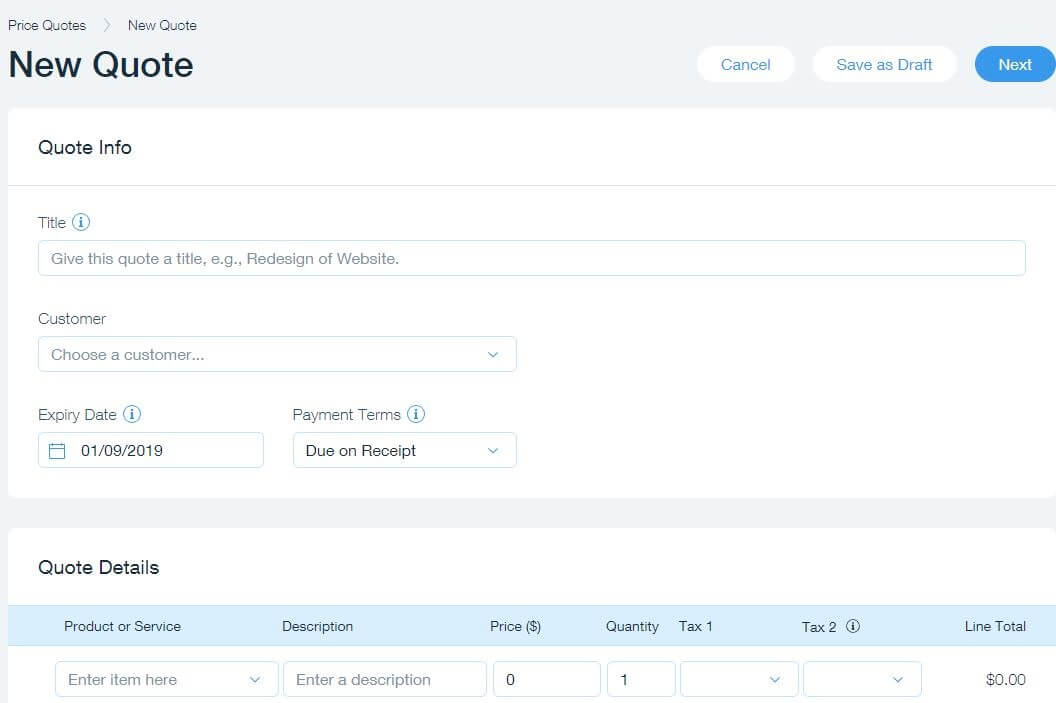Click the Price ($) column header
1056x703 pixels.
515,626
